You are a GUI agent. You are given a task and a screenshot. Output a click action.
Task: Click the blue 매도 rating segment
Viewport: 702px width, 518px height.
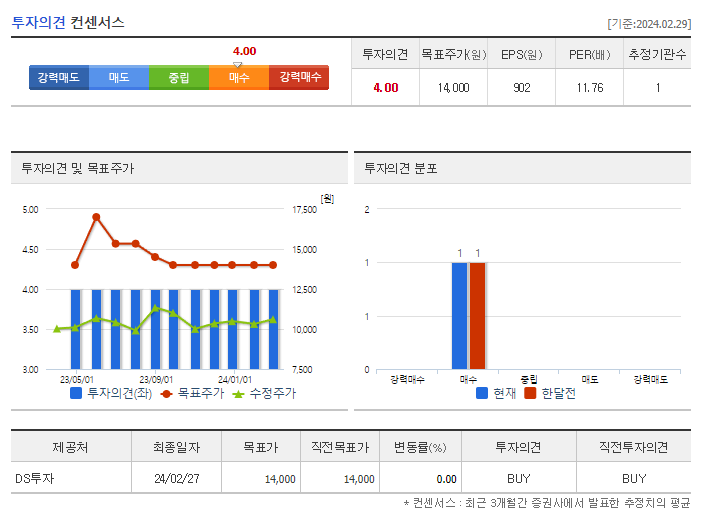119,77
